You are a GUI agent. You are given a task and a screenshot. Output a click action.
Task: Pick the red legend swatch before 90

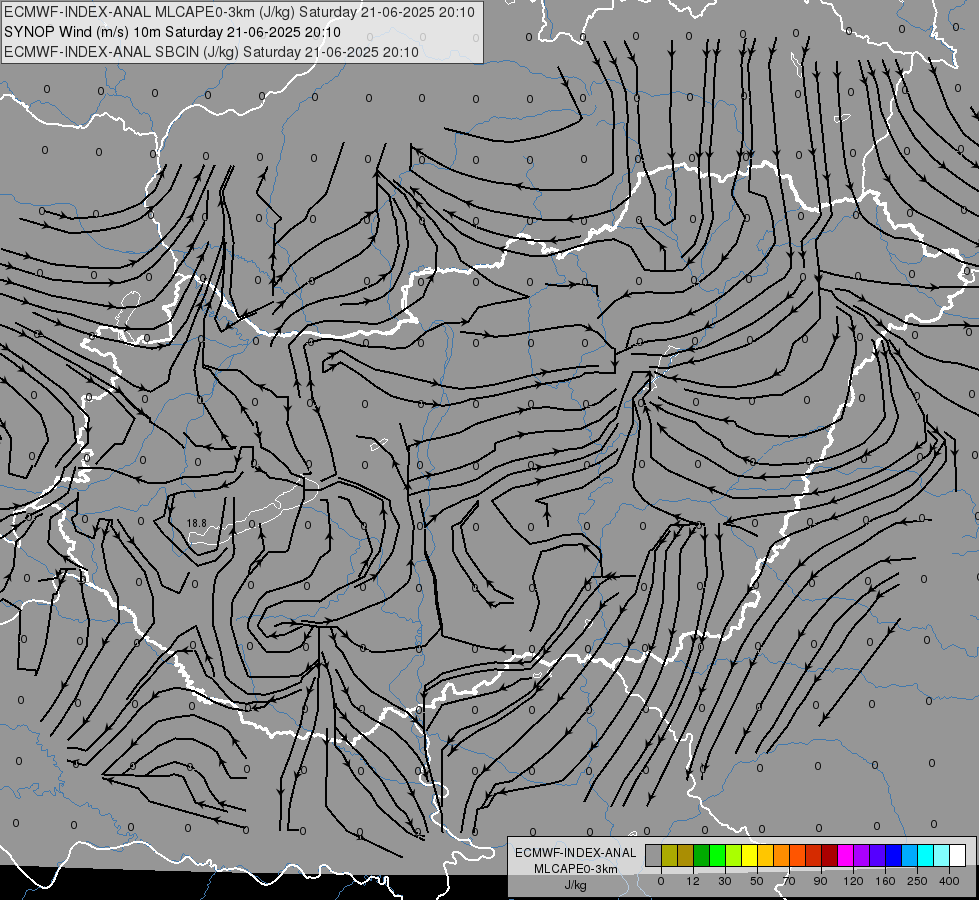point(814,855)
